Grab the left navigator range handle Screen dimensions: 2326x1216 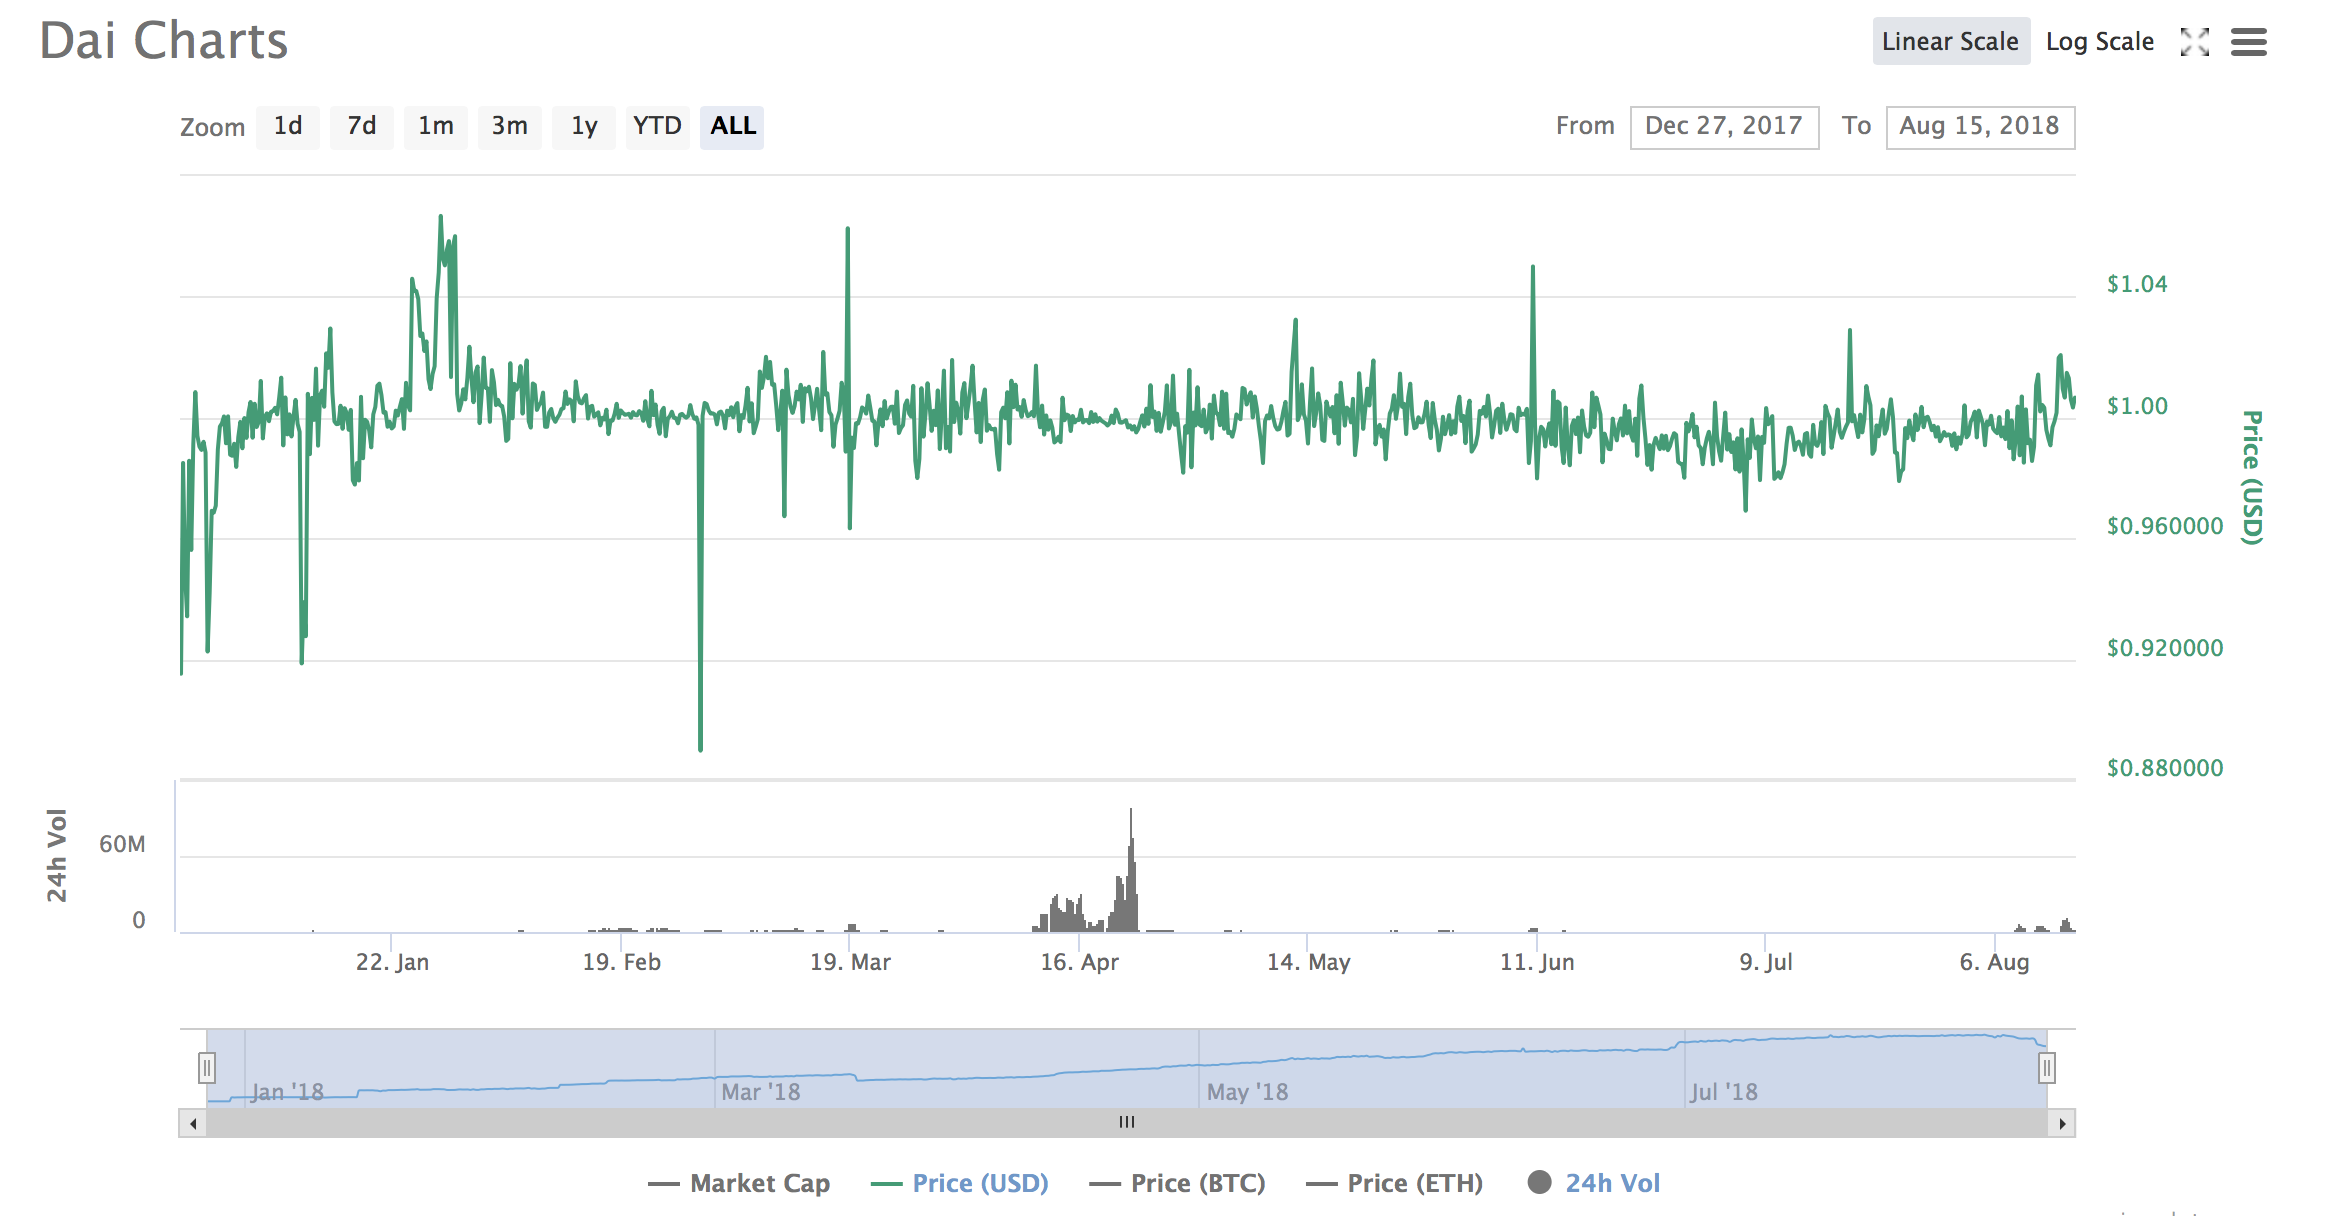tap(207, 1068)
